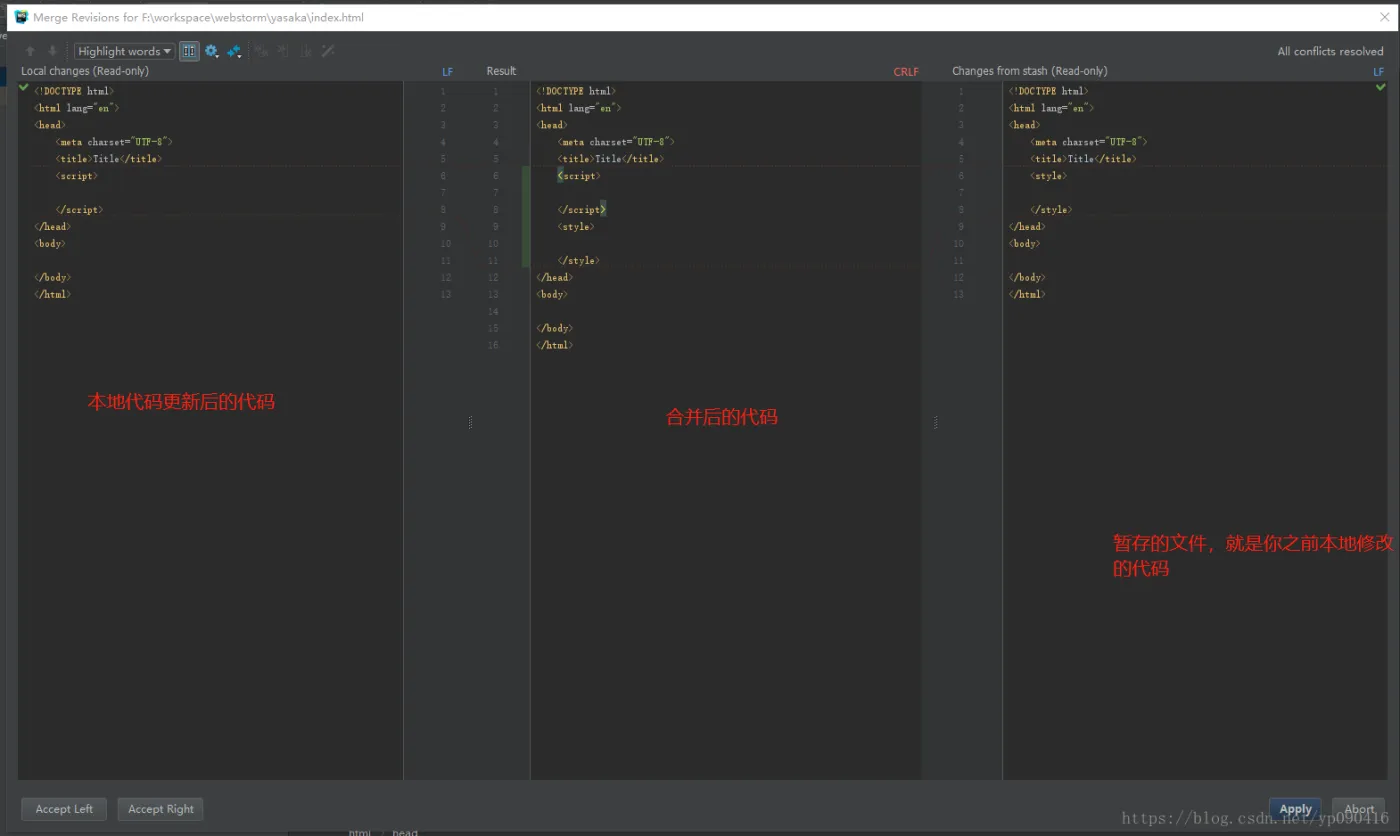Click the first greyed-out apply changes icon
The width and height of the screenshot is (1400, 836).
(x=261, y=51)
